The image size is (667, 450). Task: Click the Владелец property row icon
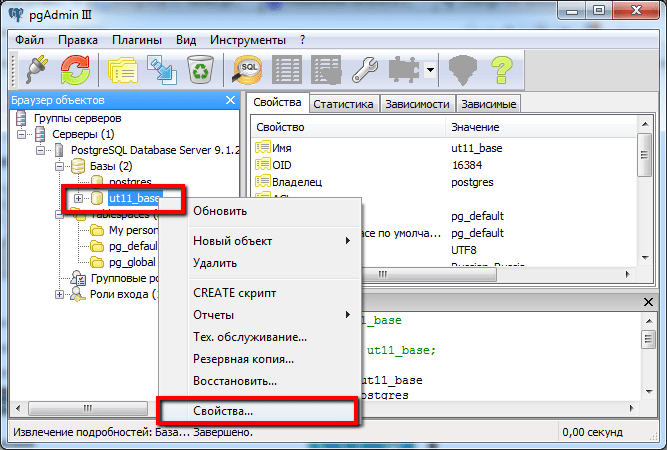262,181
